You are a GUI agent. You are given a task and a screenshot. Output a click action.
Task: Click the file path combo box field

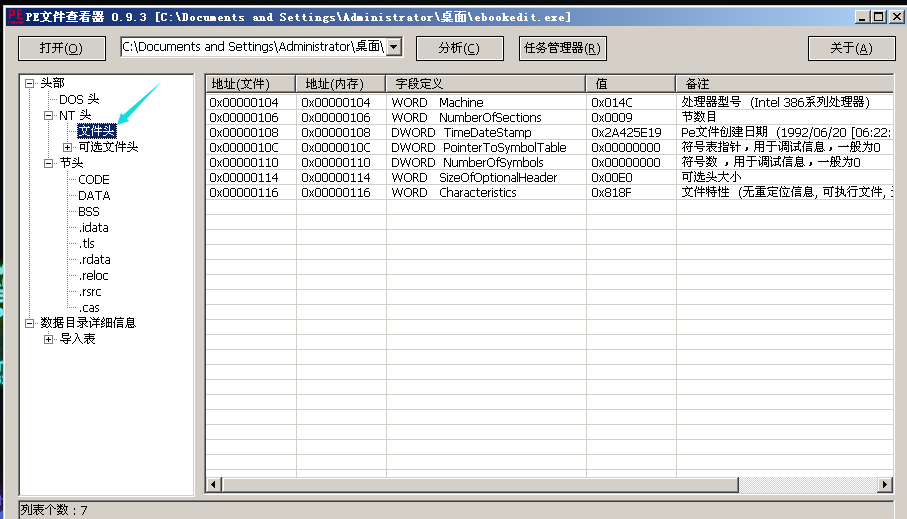252,47
